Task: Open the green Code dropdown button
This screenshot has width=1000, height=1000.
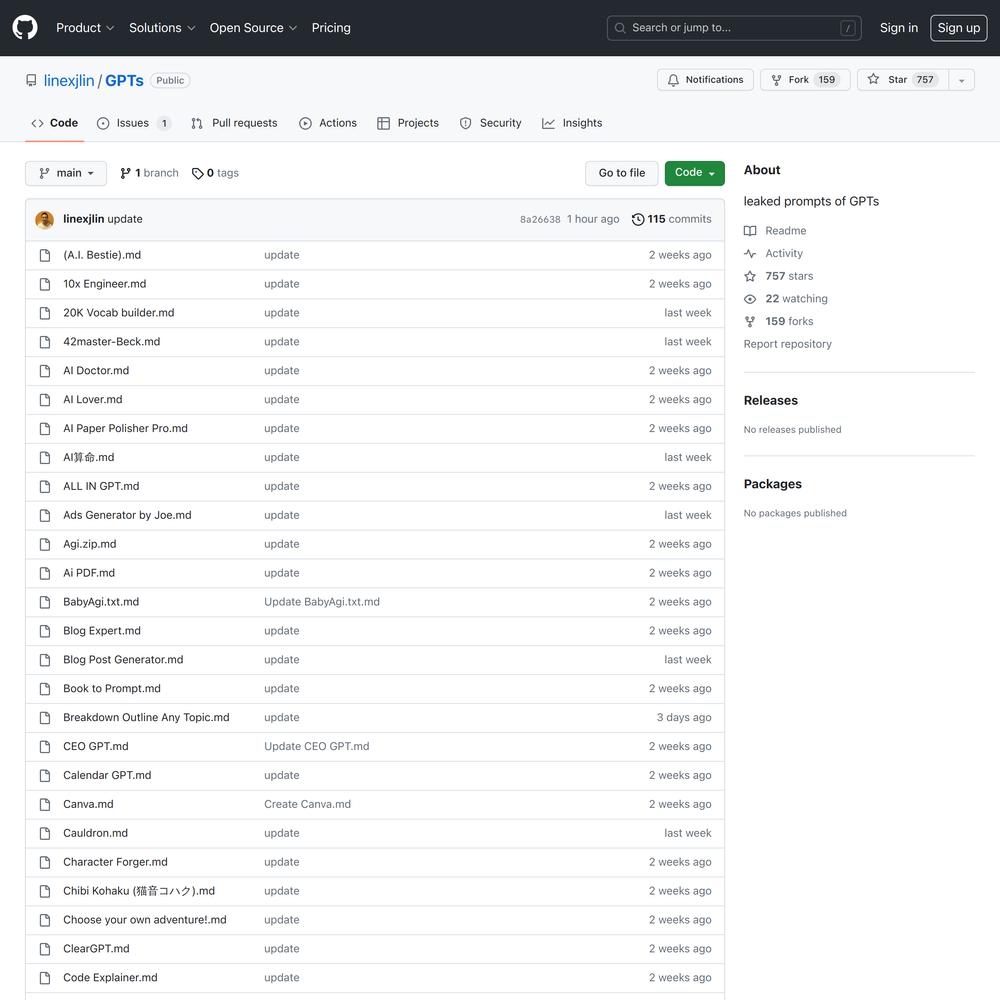Action: [695, 173]
